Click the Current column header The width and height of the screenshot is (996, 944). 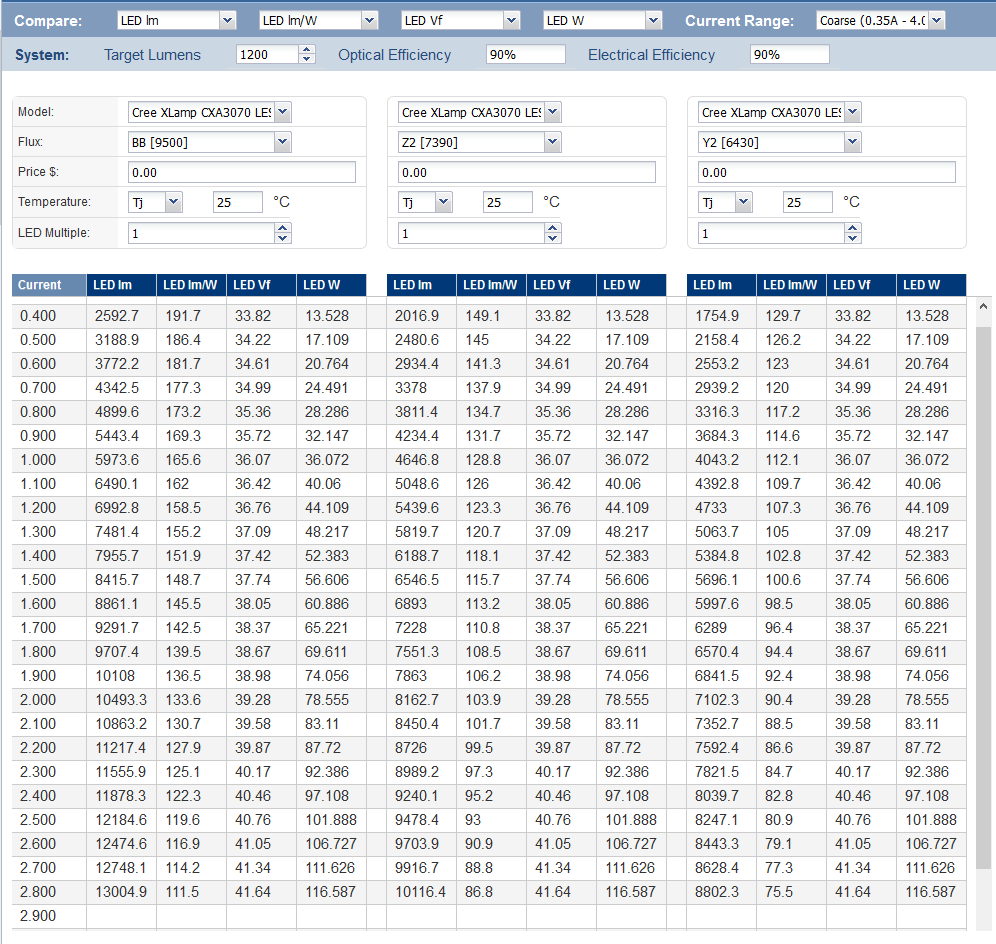pos(49,285)
